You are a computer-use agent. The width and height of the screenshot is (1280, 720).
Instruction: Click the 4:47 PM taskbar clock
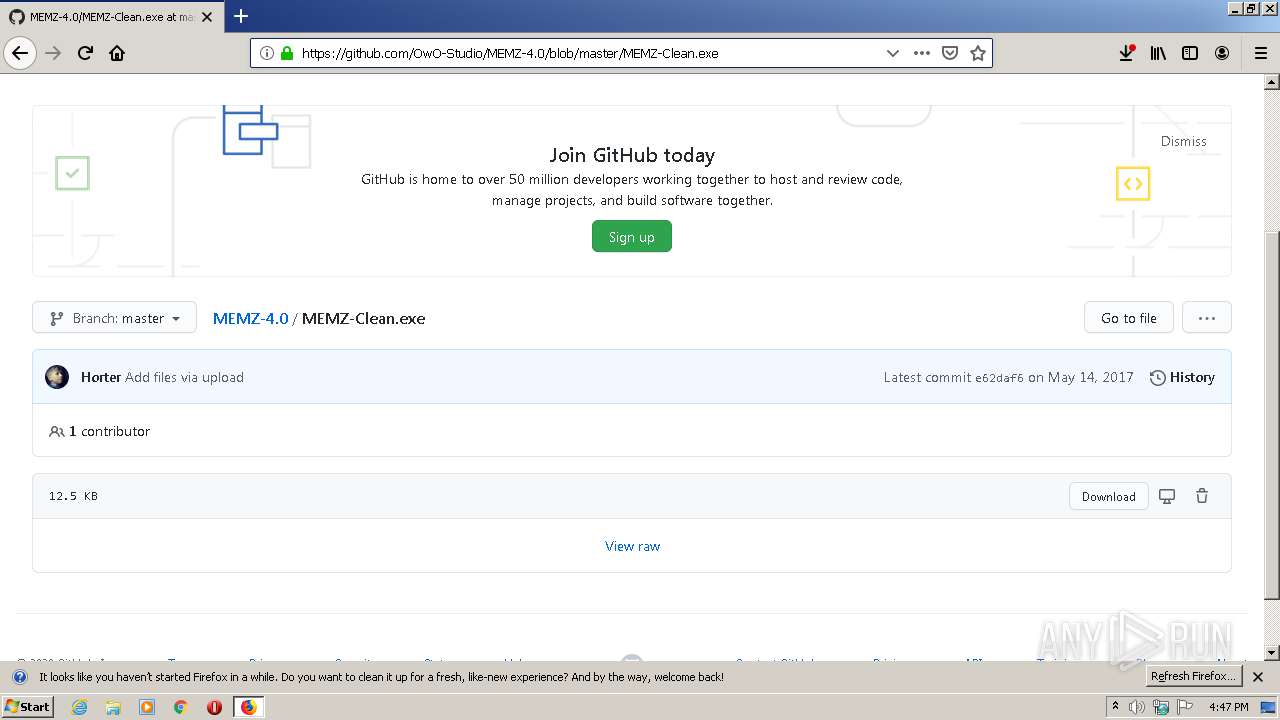pyautogui.click(x=1228, y=707)
